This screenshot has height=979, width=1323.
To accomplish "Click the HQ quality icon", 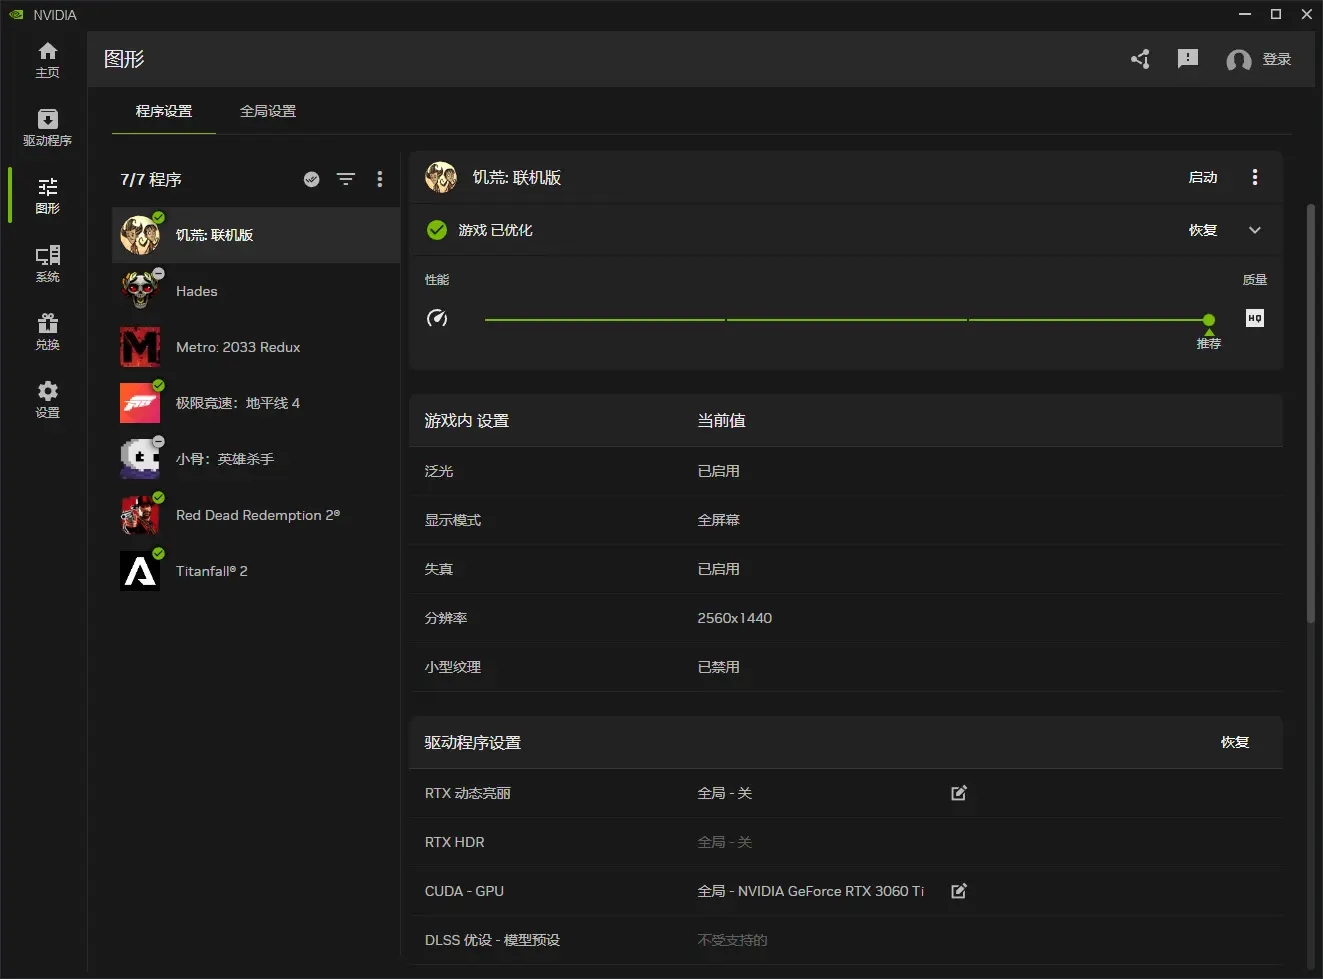I will [x=1255, y=318].
